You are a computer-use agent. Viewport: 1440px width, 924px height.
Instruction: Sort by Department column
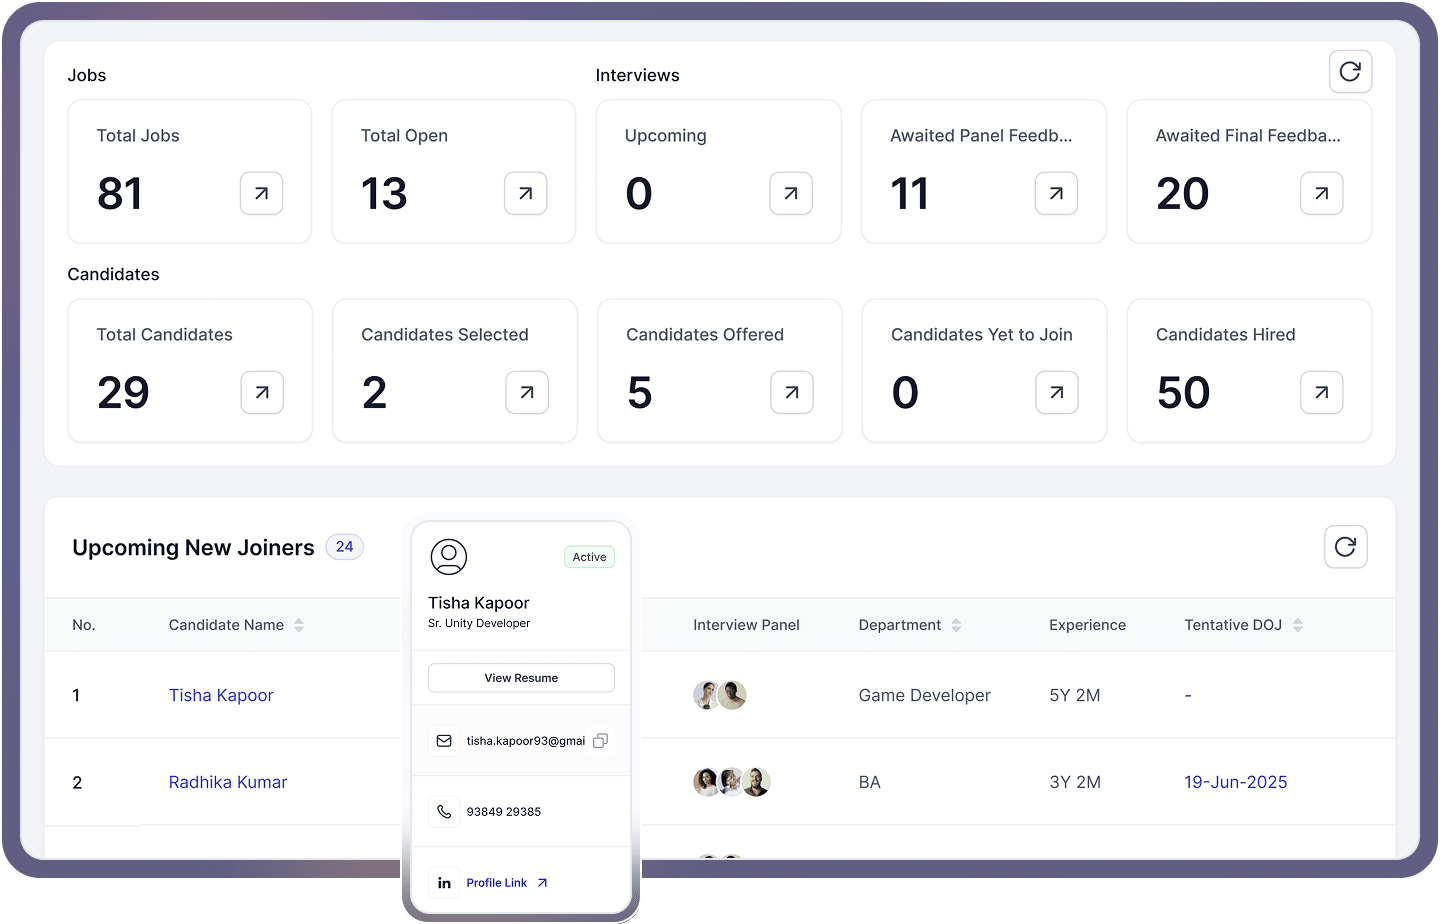pos(956,625)
